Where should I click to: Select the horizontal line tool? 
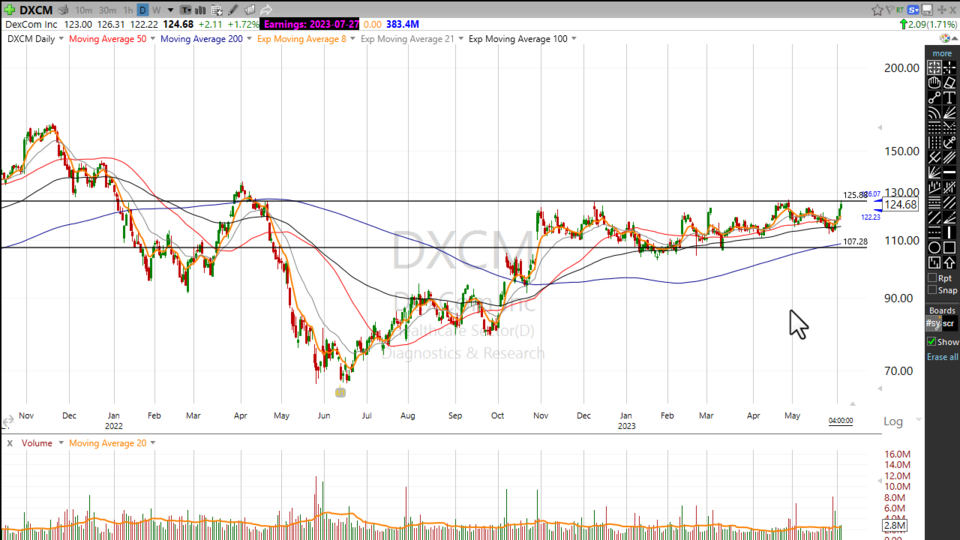949,173
